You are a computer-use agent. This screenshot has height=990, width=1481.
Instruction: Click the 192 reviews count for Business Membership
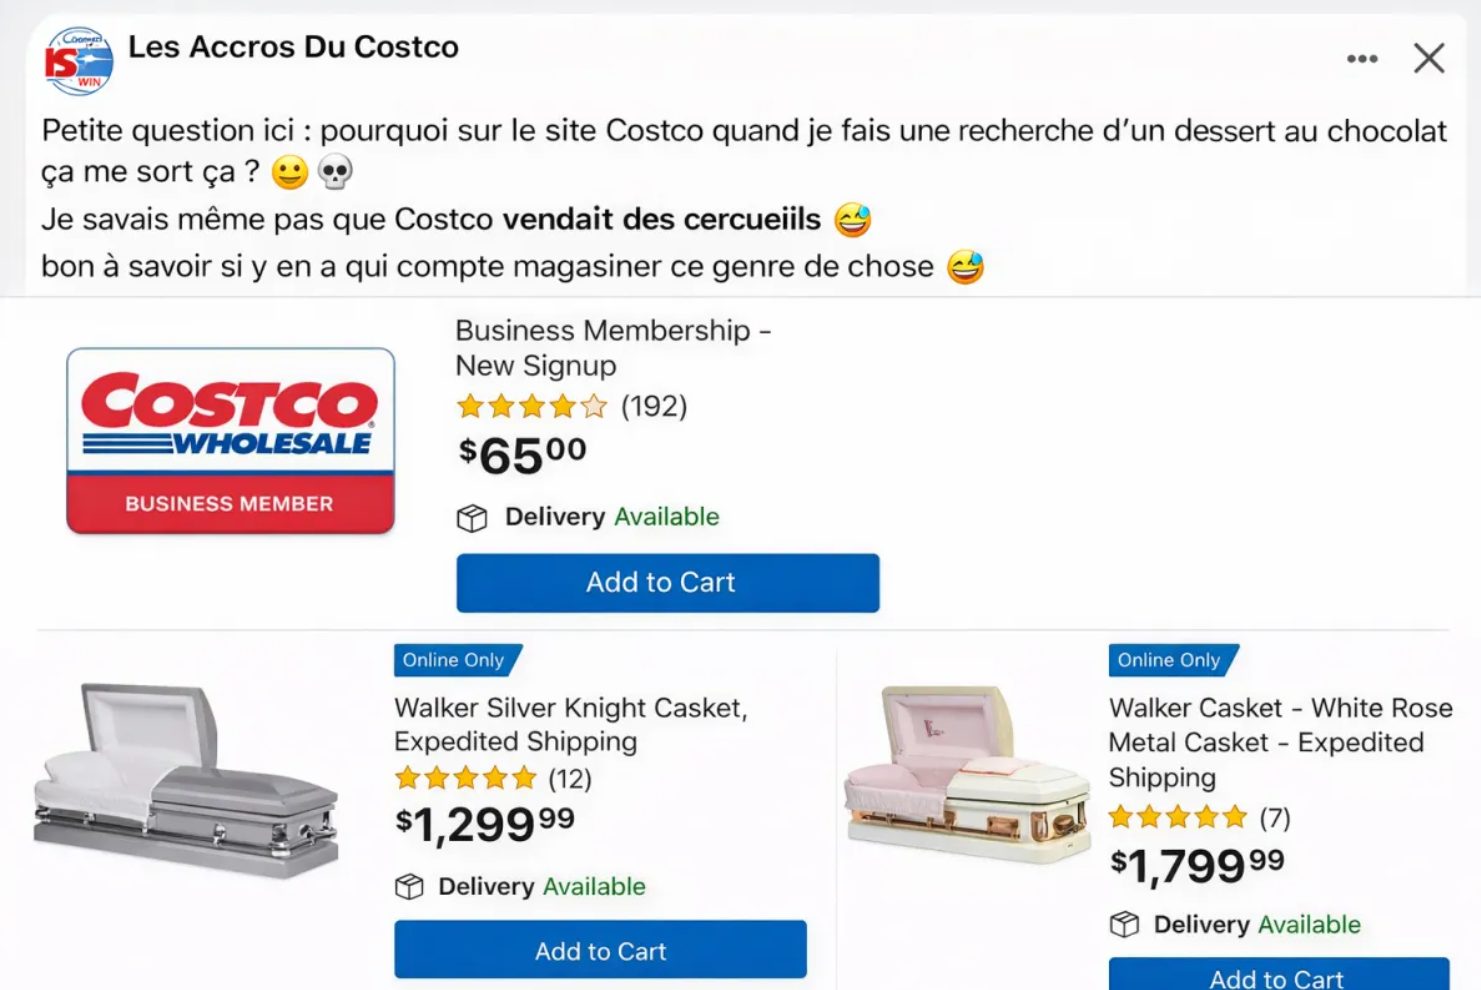[x=653, y=406]
